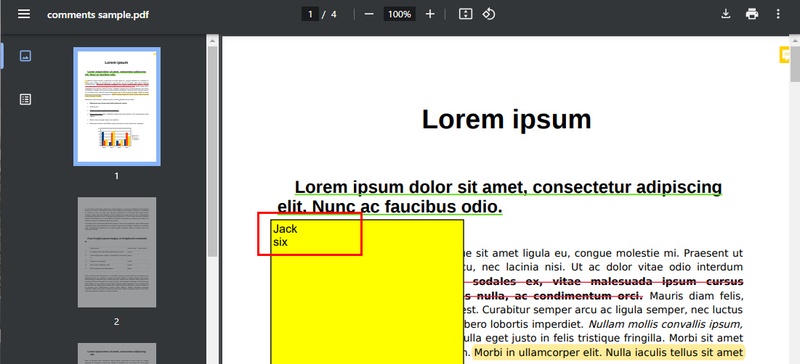The image size is (800, 364).
Task: Select page 2 thumbnail
Action: coord(117,252)
